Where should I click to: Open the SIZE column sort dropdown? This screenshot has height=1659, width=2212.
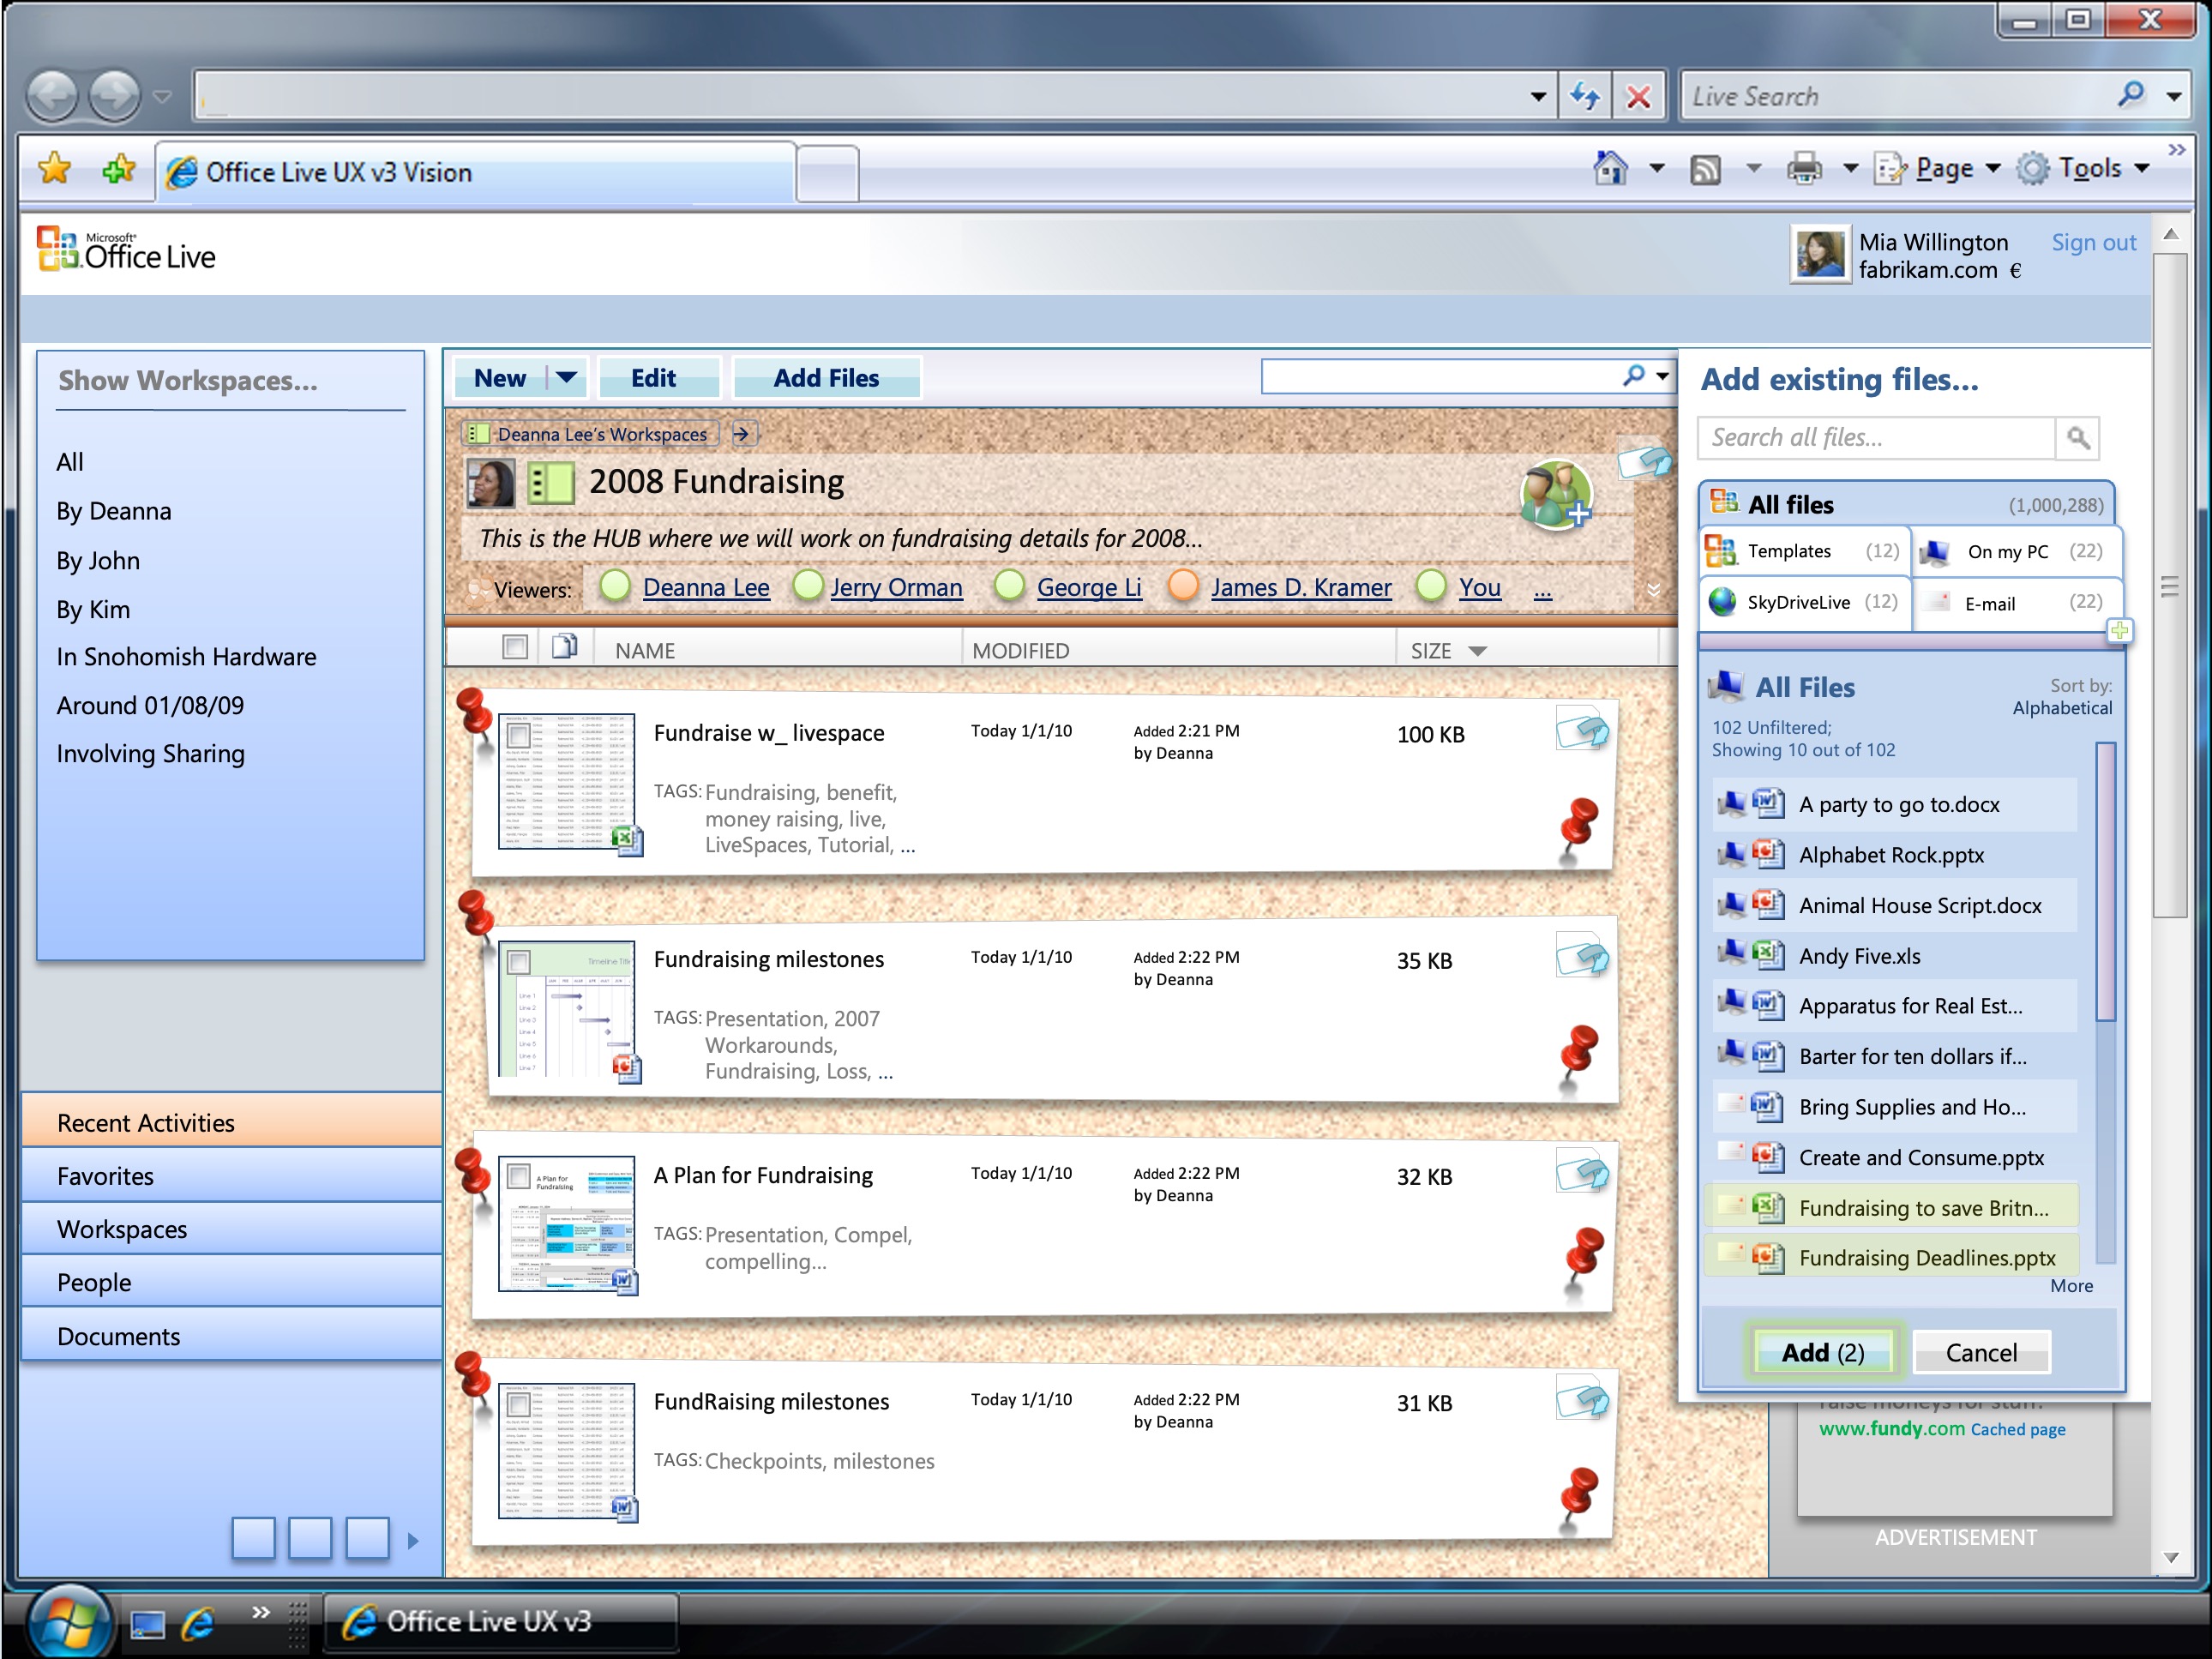(x=1477, y=651)
